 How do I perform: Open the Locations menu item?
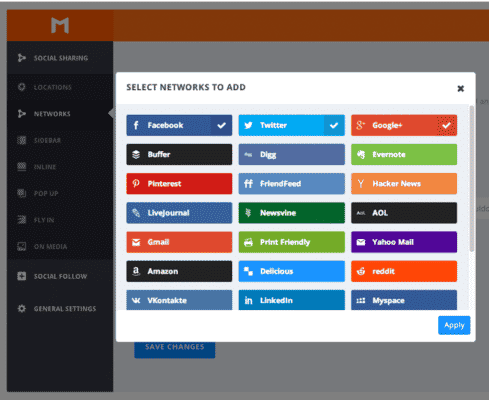click(x=53, y=87)
